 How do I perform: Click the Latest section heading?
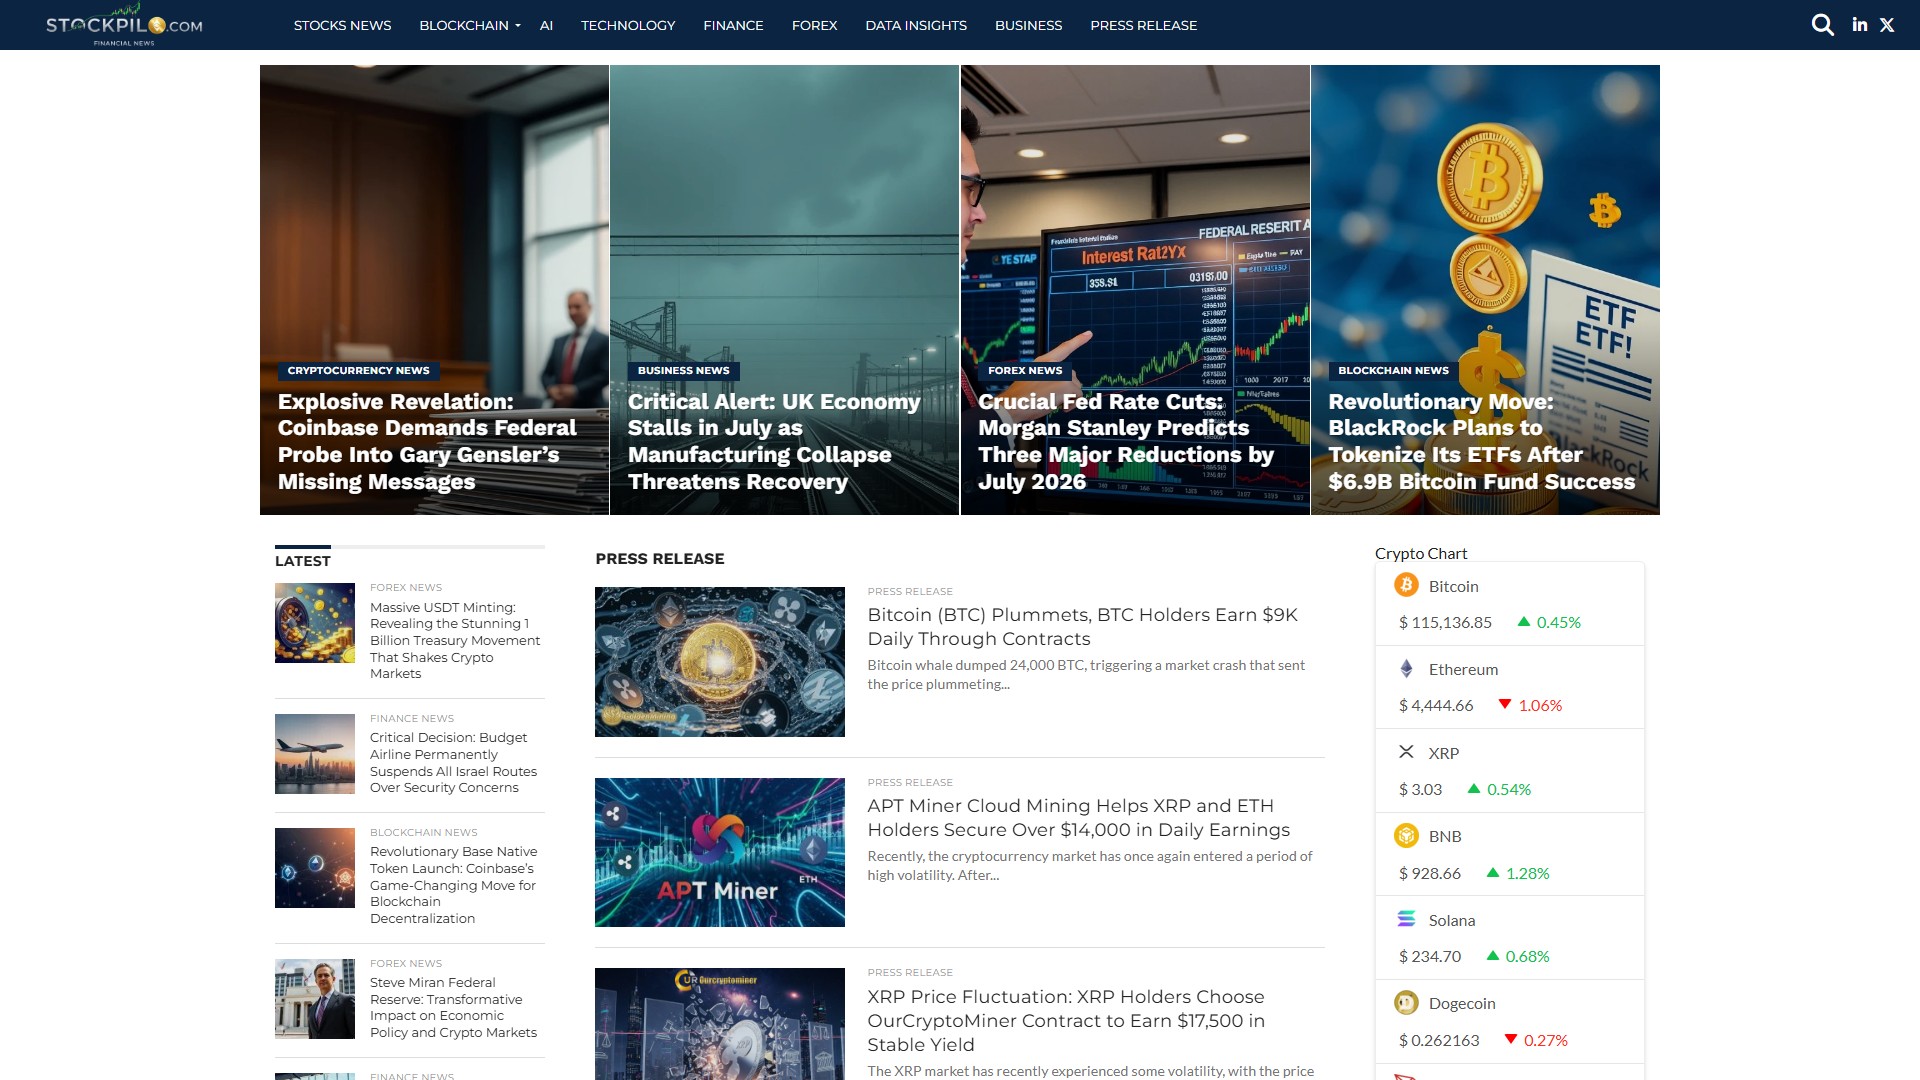303,561
